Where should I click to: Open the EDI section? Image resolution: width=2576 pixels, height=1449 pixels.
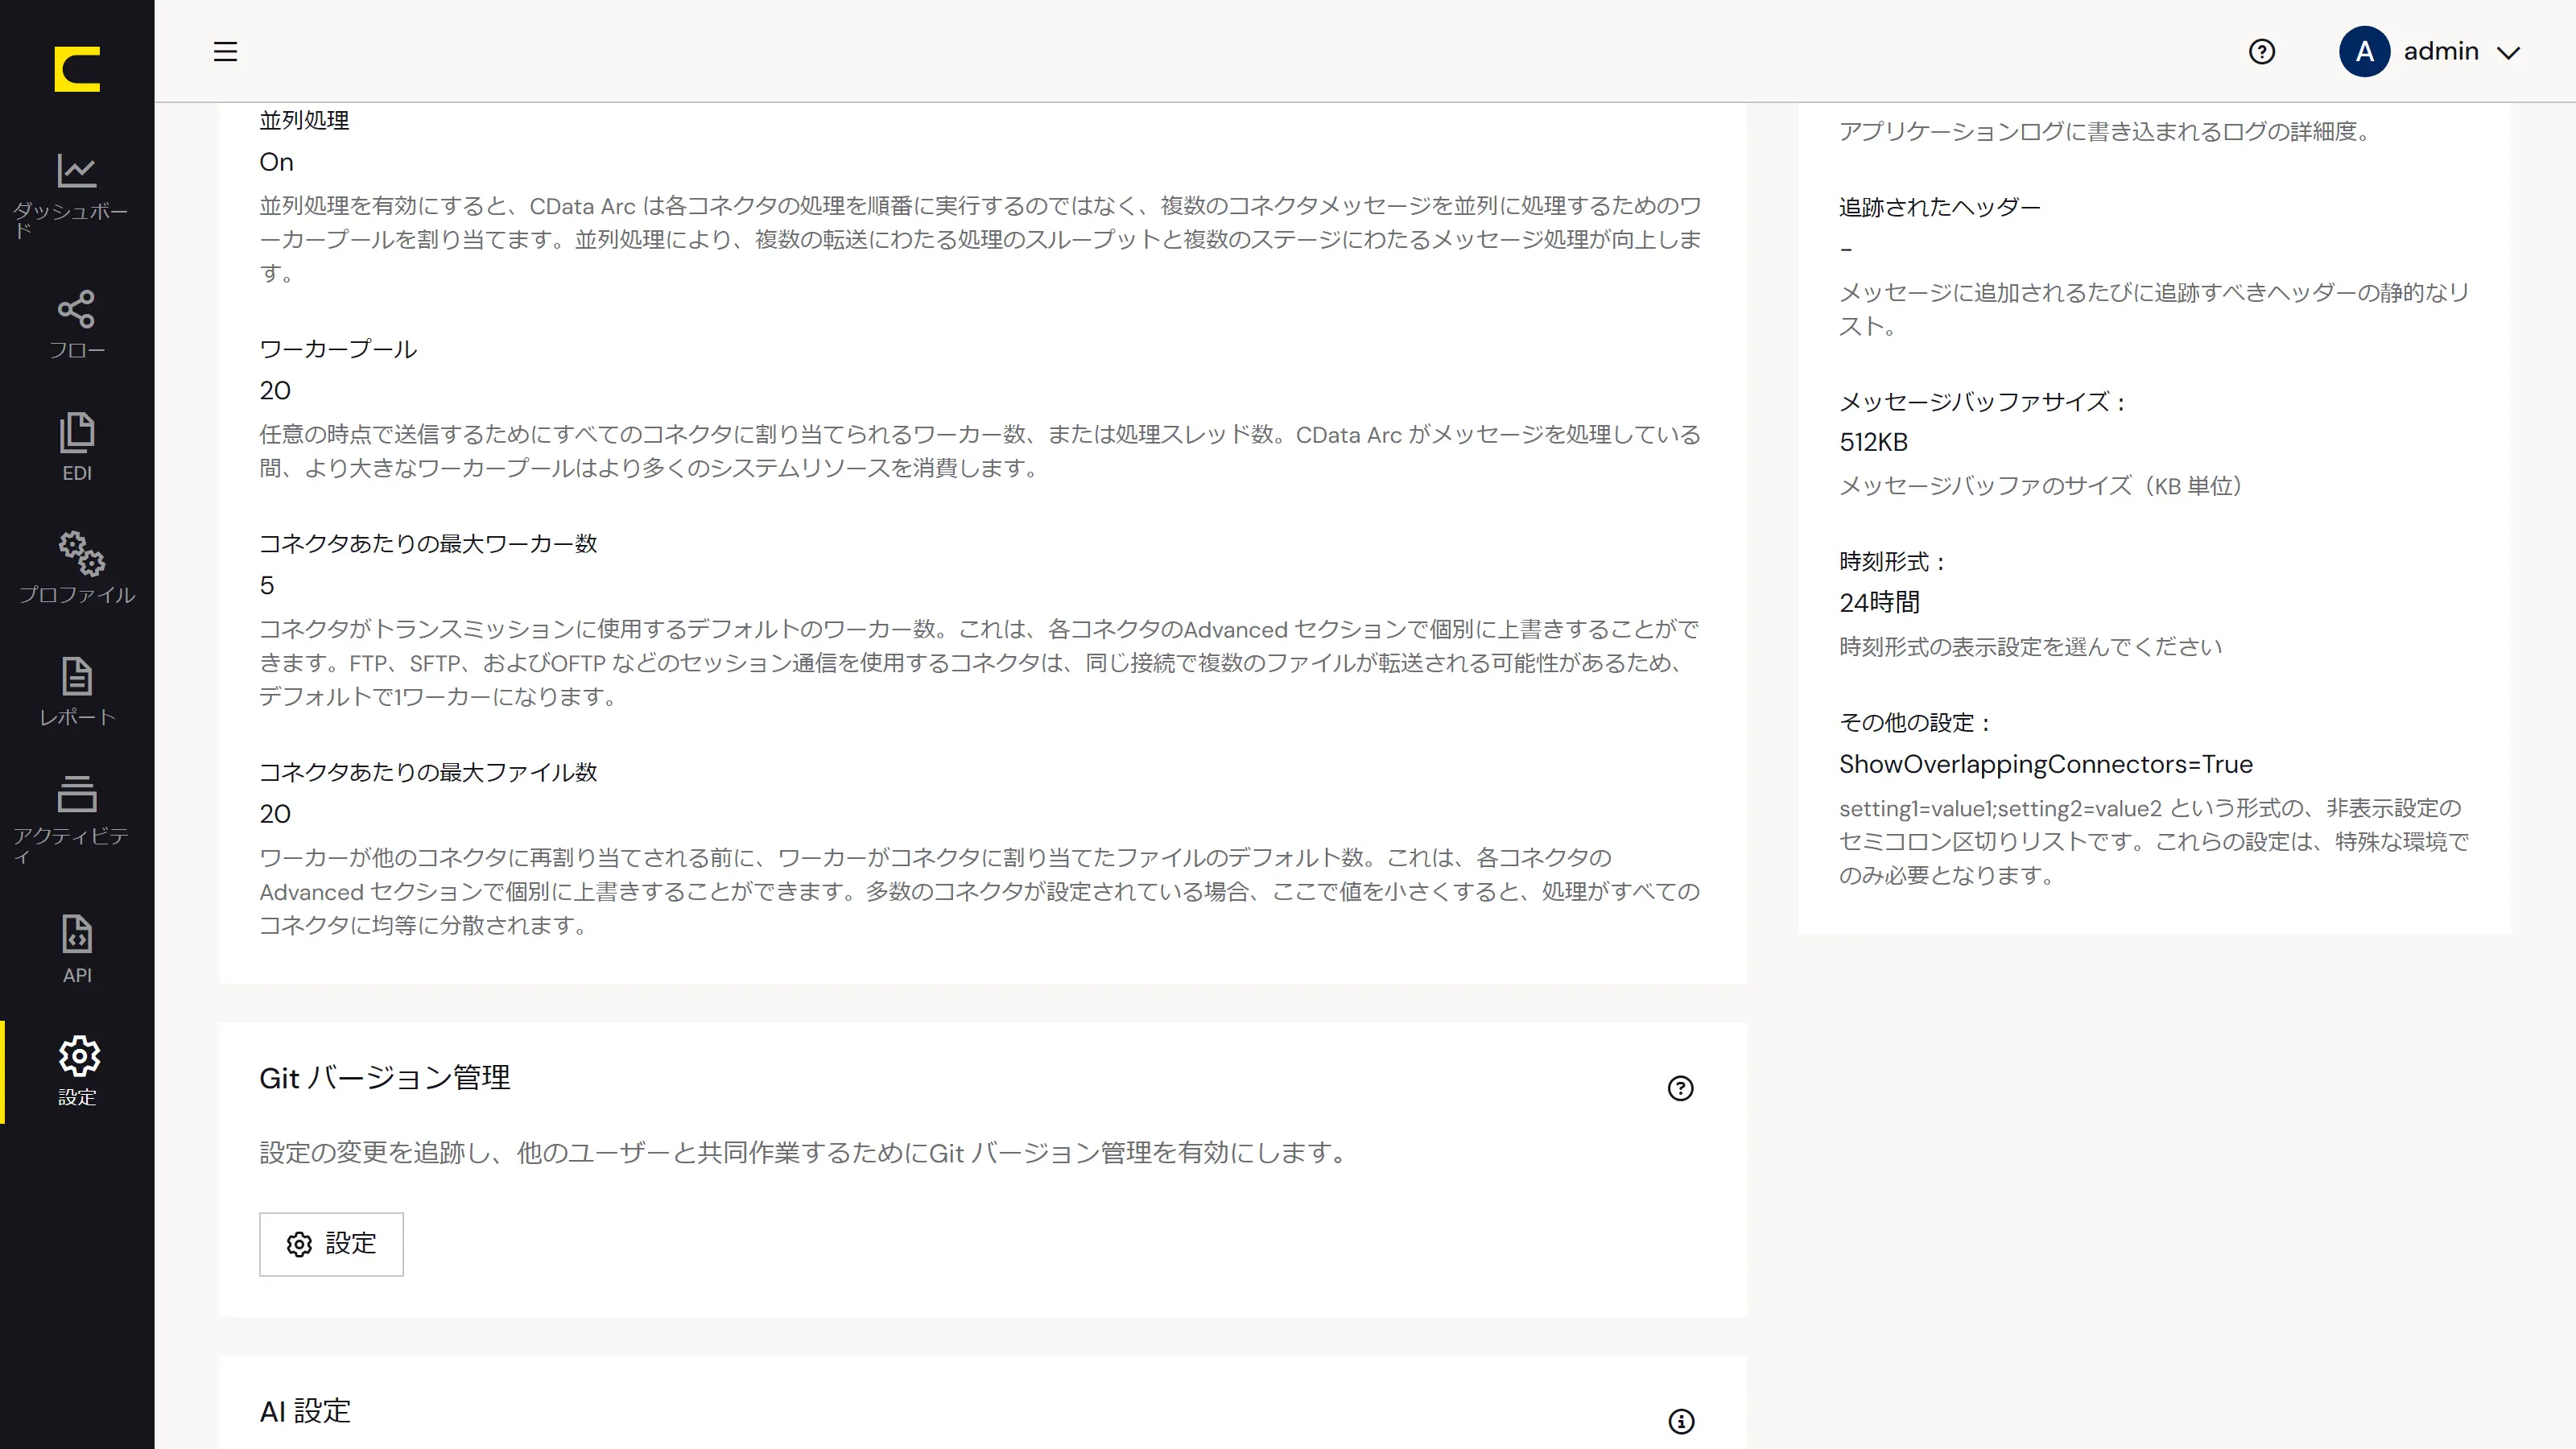tap(77, 446)
